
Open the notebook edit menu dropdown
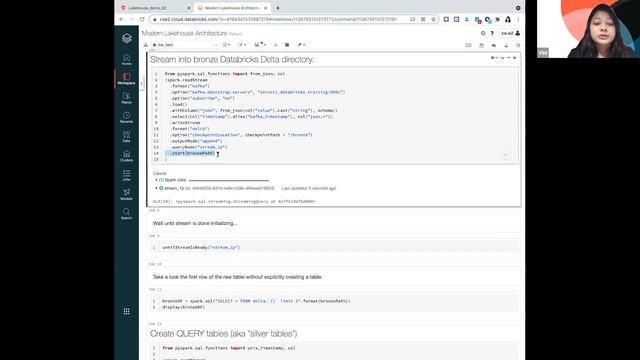click(242, 45)
